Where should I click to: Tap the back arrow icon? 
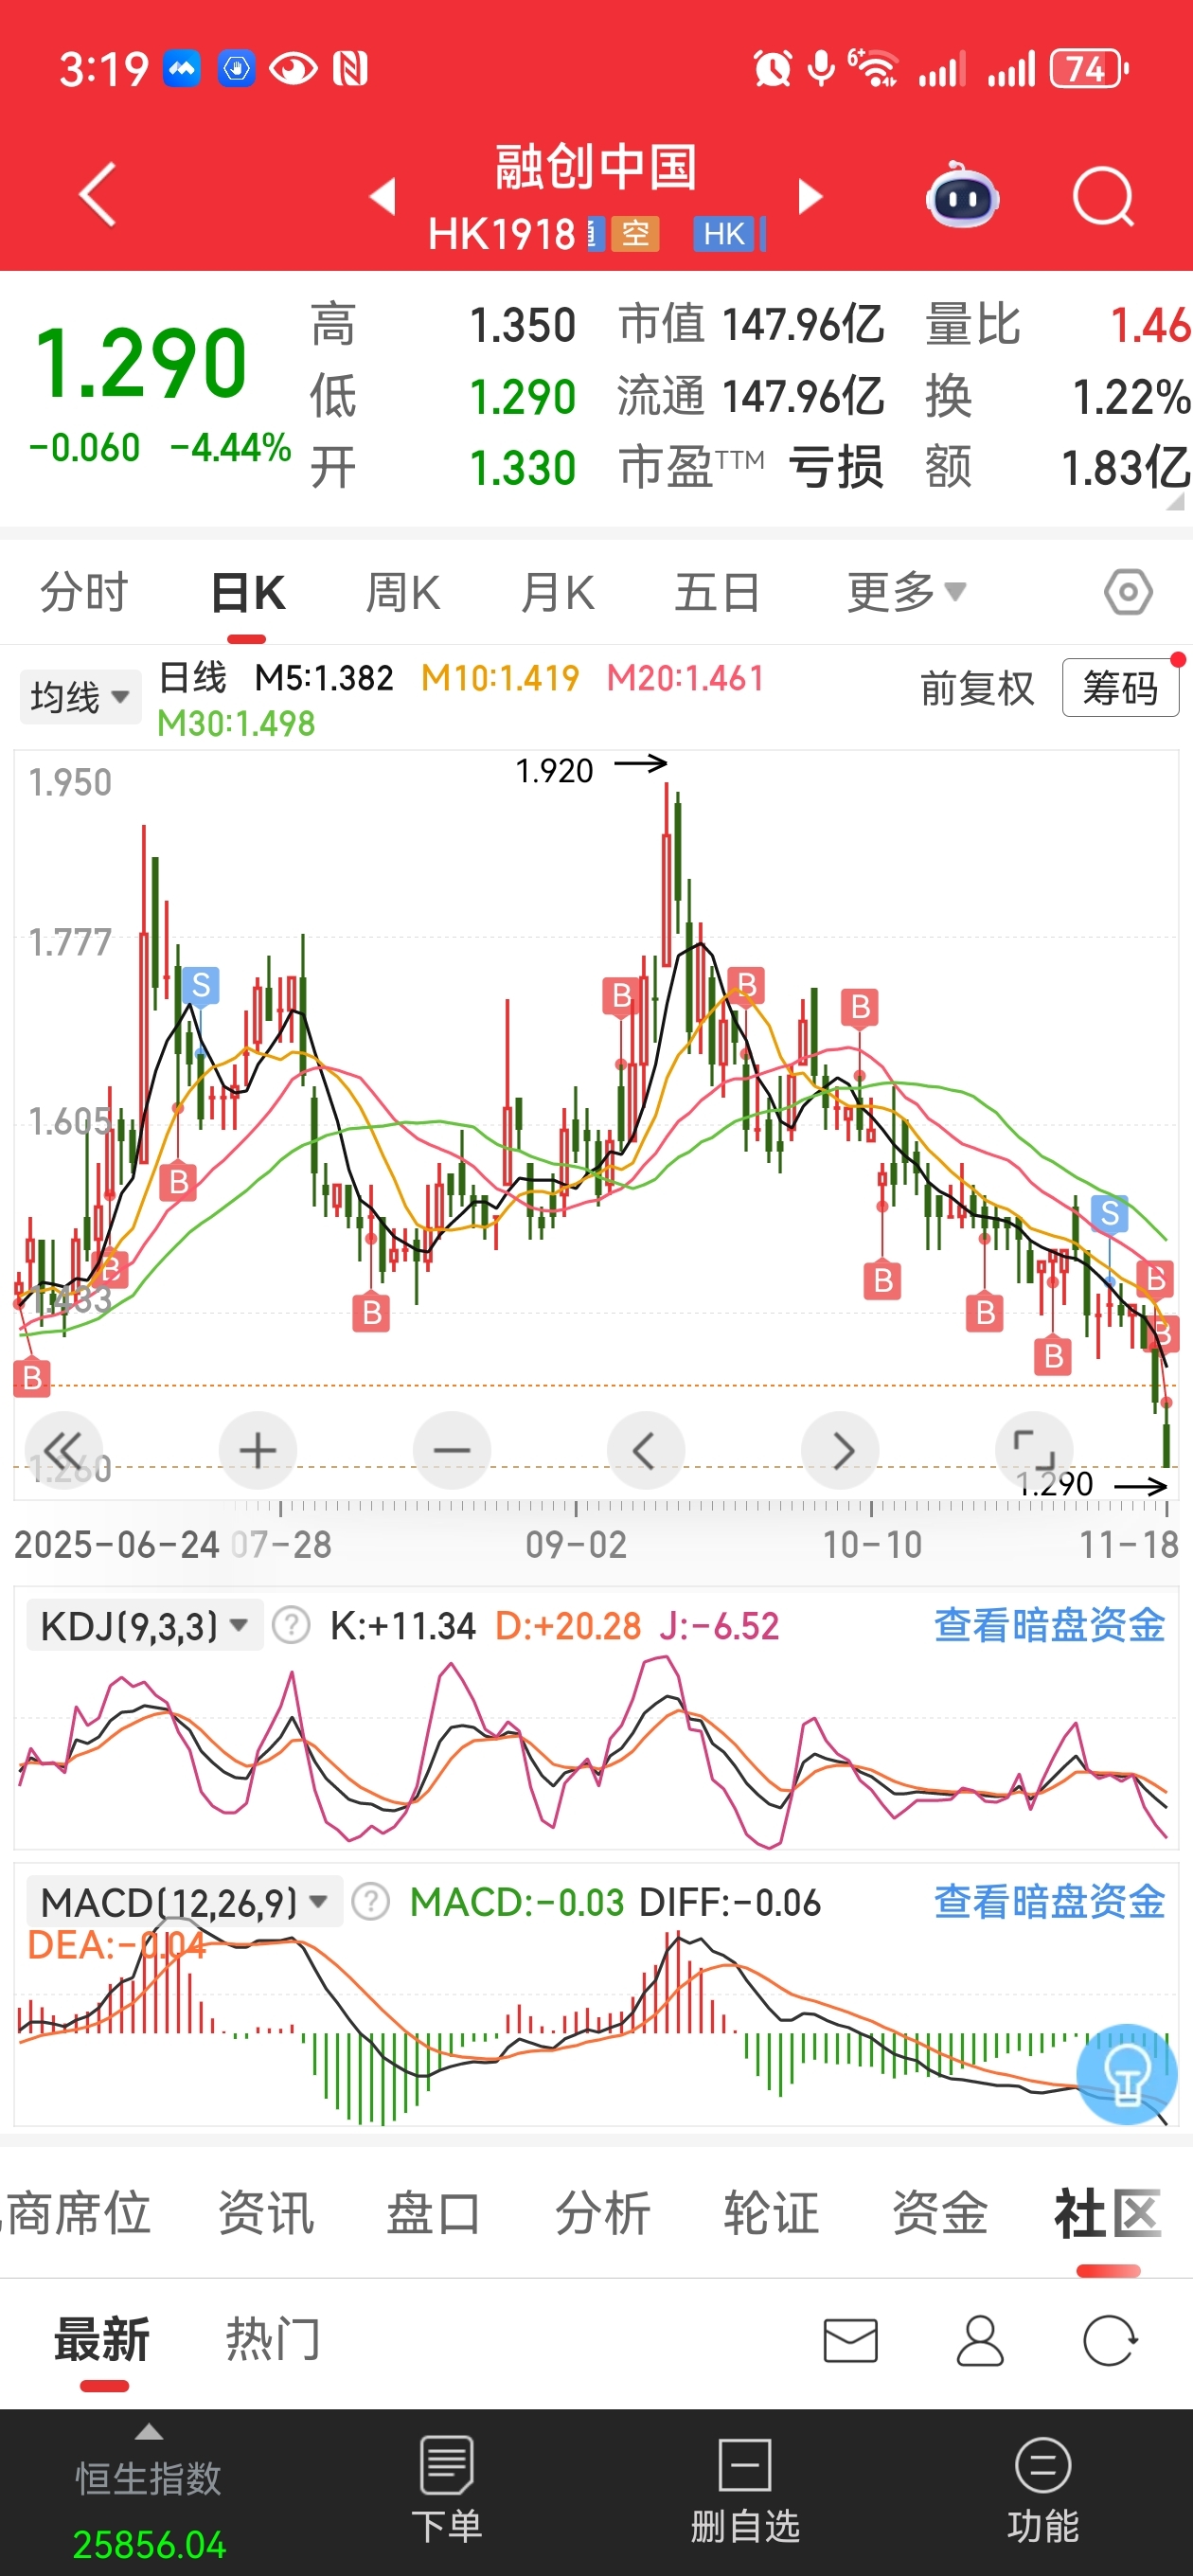click(x=97, y=194)
